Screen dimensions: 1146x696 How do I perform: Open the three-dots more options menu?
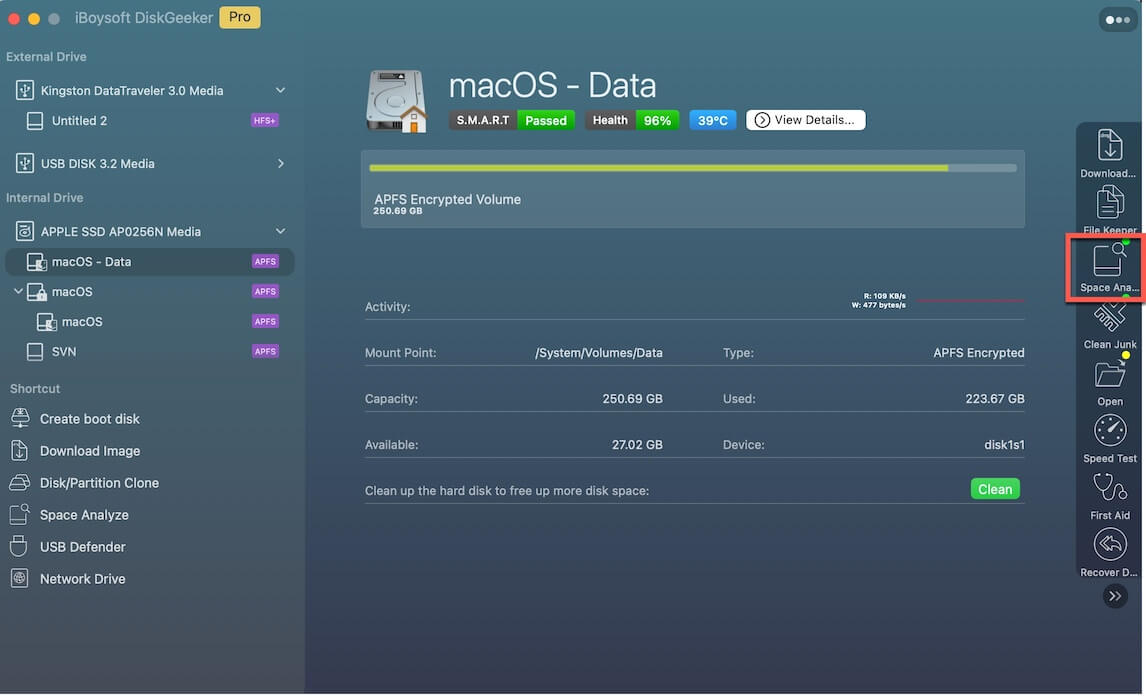tap(1114, 20)
